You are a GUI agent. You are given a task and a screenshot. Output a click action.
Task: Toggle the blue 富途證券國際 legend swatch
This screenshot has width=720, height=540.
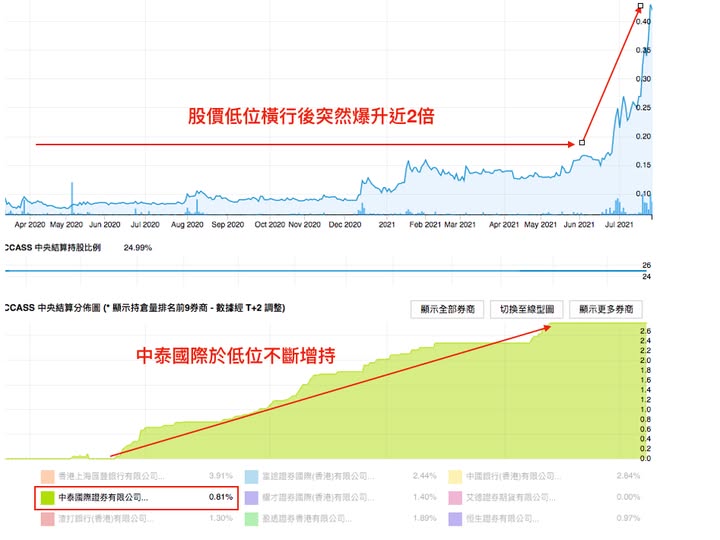pyautogui.click(x=252, y=477)
